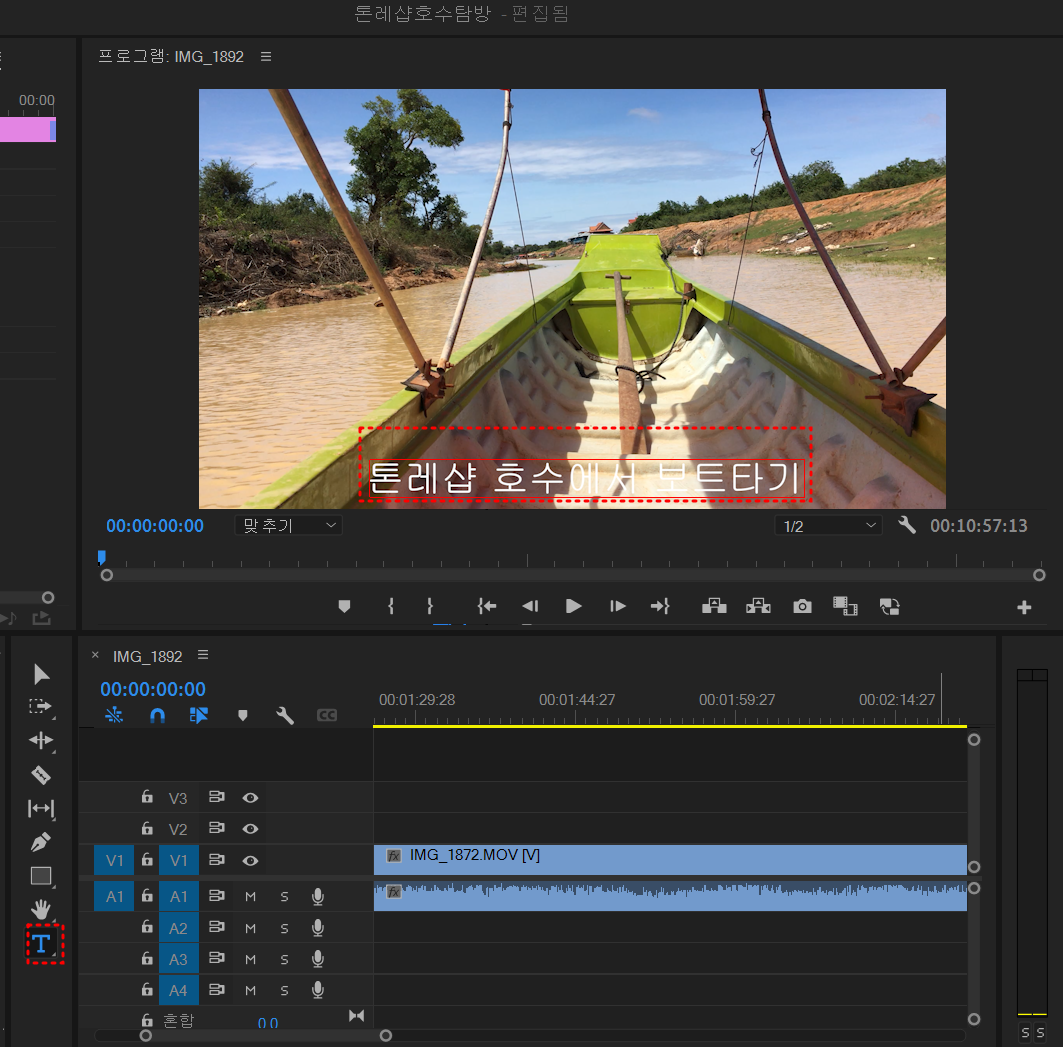This screenshot has width=1063, height=1047.
Task: Click the timeline captions CC button
Action: tap(327, 715)
